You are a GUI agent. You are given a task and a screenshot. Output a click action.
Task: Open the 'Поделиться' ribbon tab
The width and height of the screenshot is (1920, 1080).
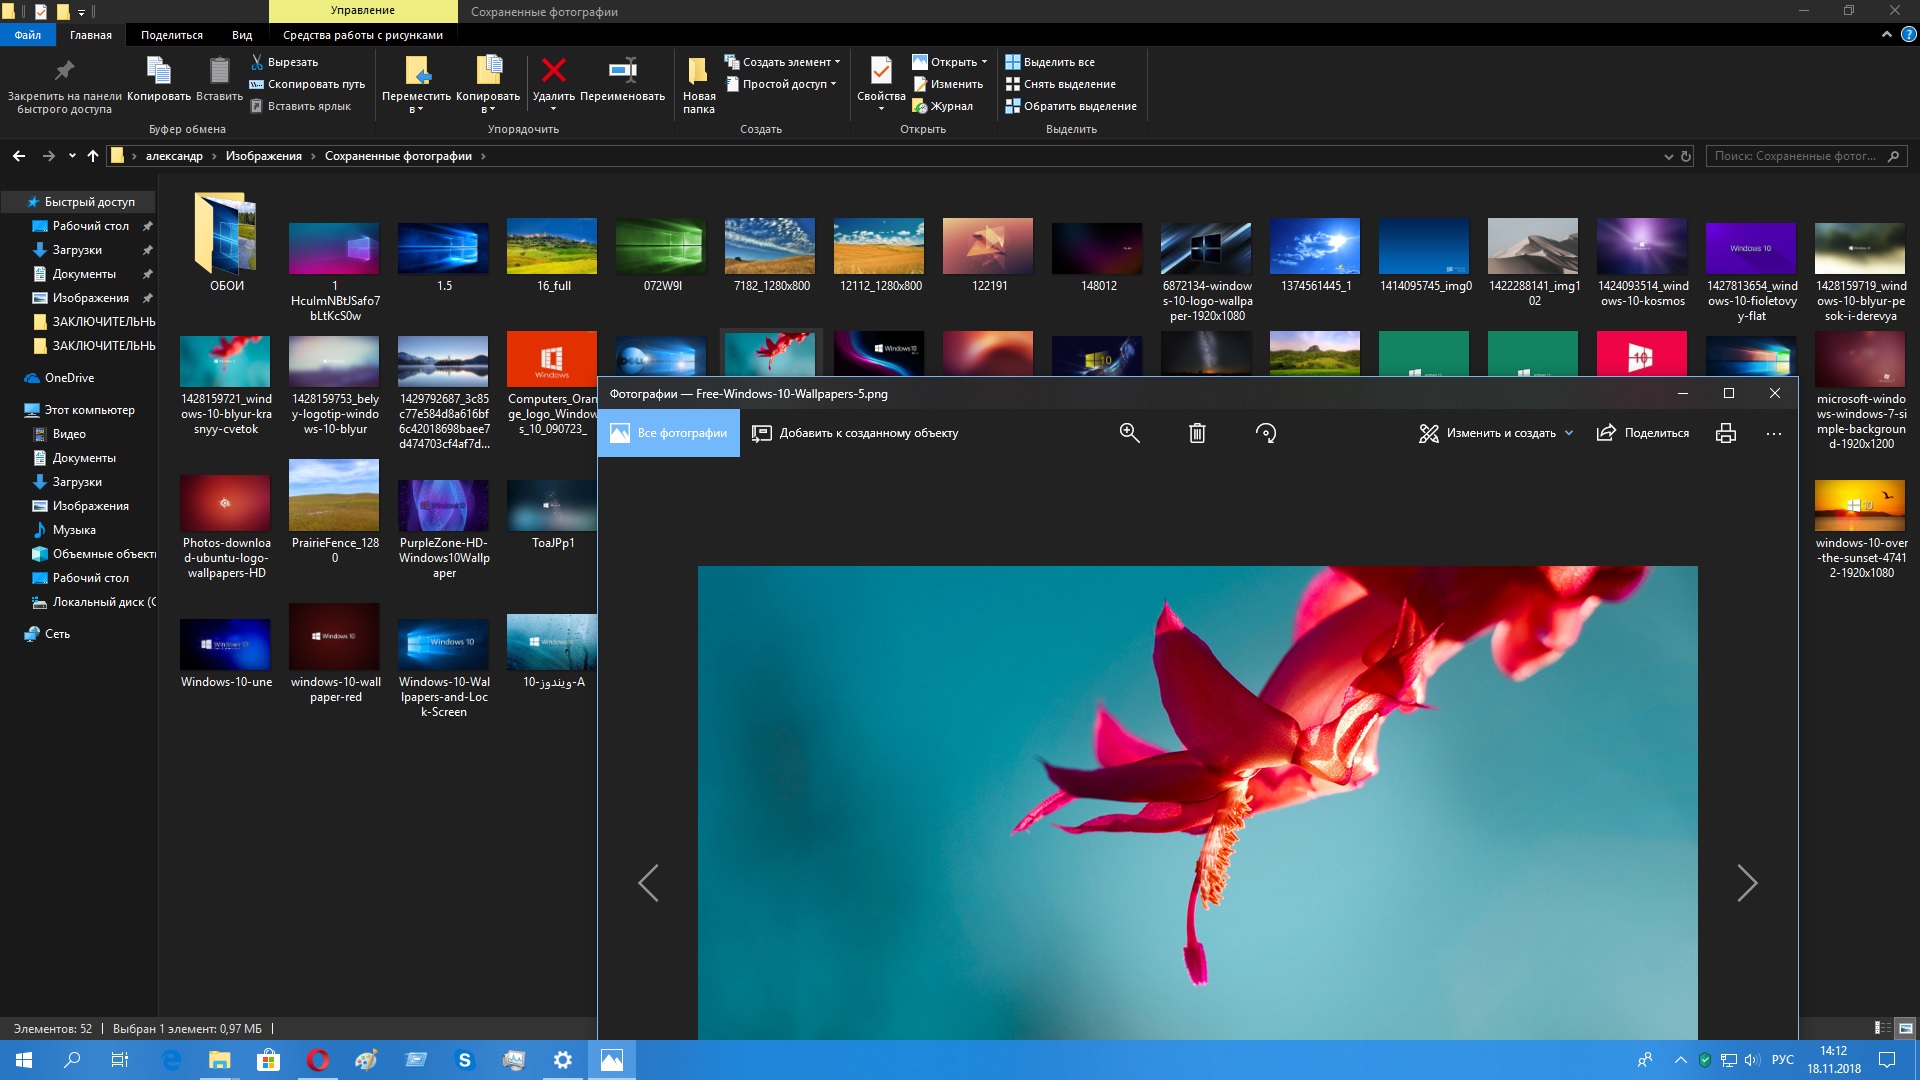coord(171,35)
